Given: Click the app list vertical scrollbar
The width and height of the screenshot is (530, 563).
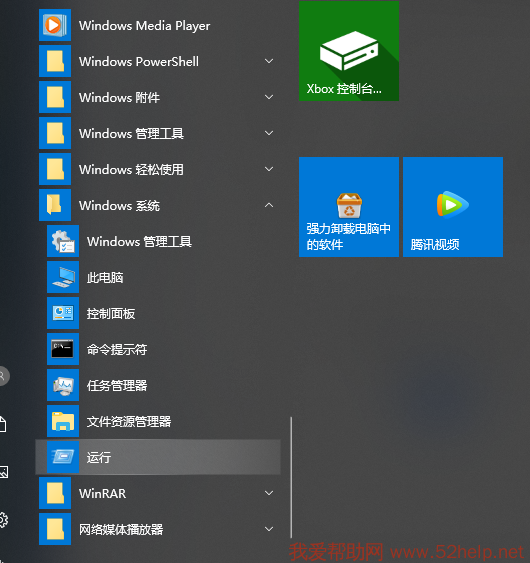Looking at the screenshot, I should pos(291,478).
